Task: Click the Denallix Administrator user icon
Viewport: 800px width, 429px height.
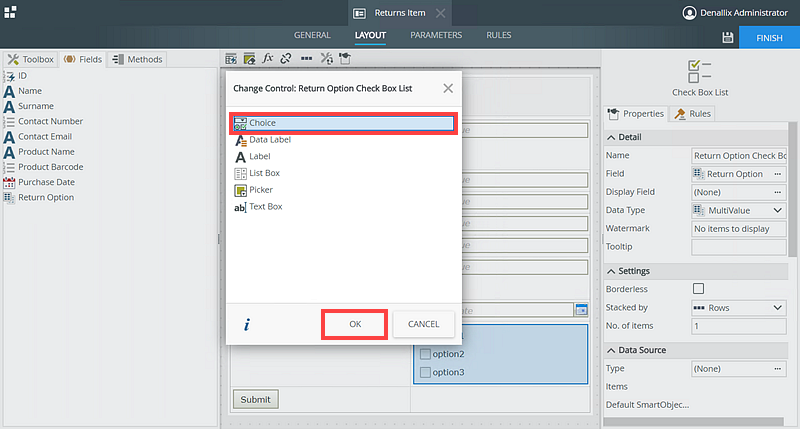Action: coord(689,12)
